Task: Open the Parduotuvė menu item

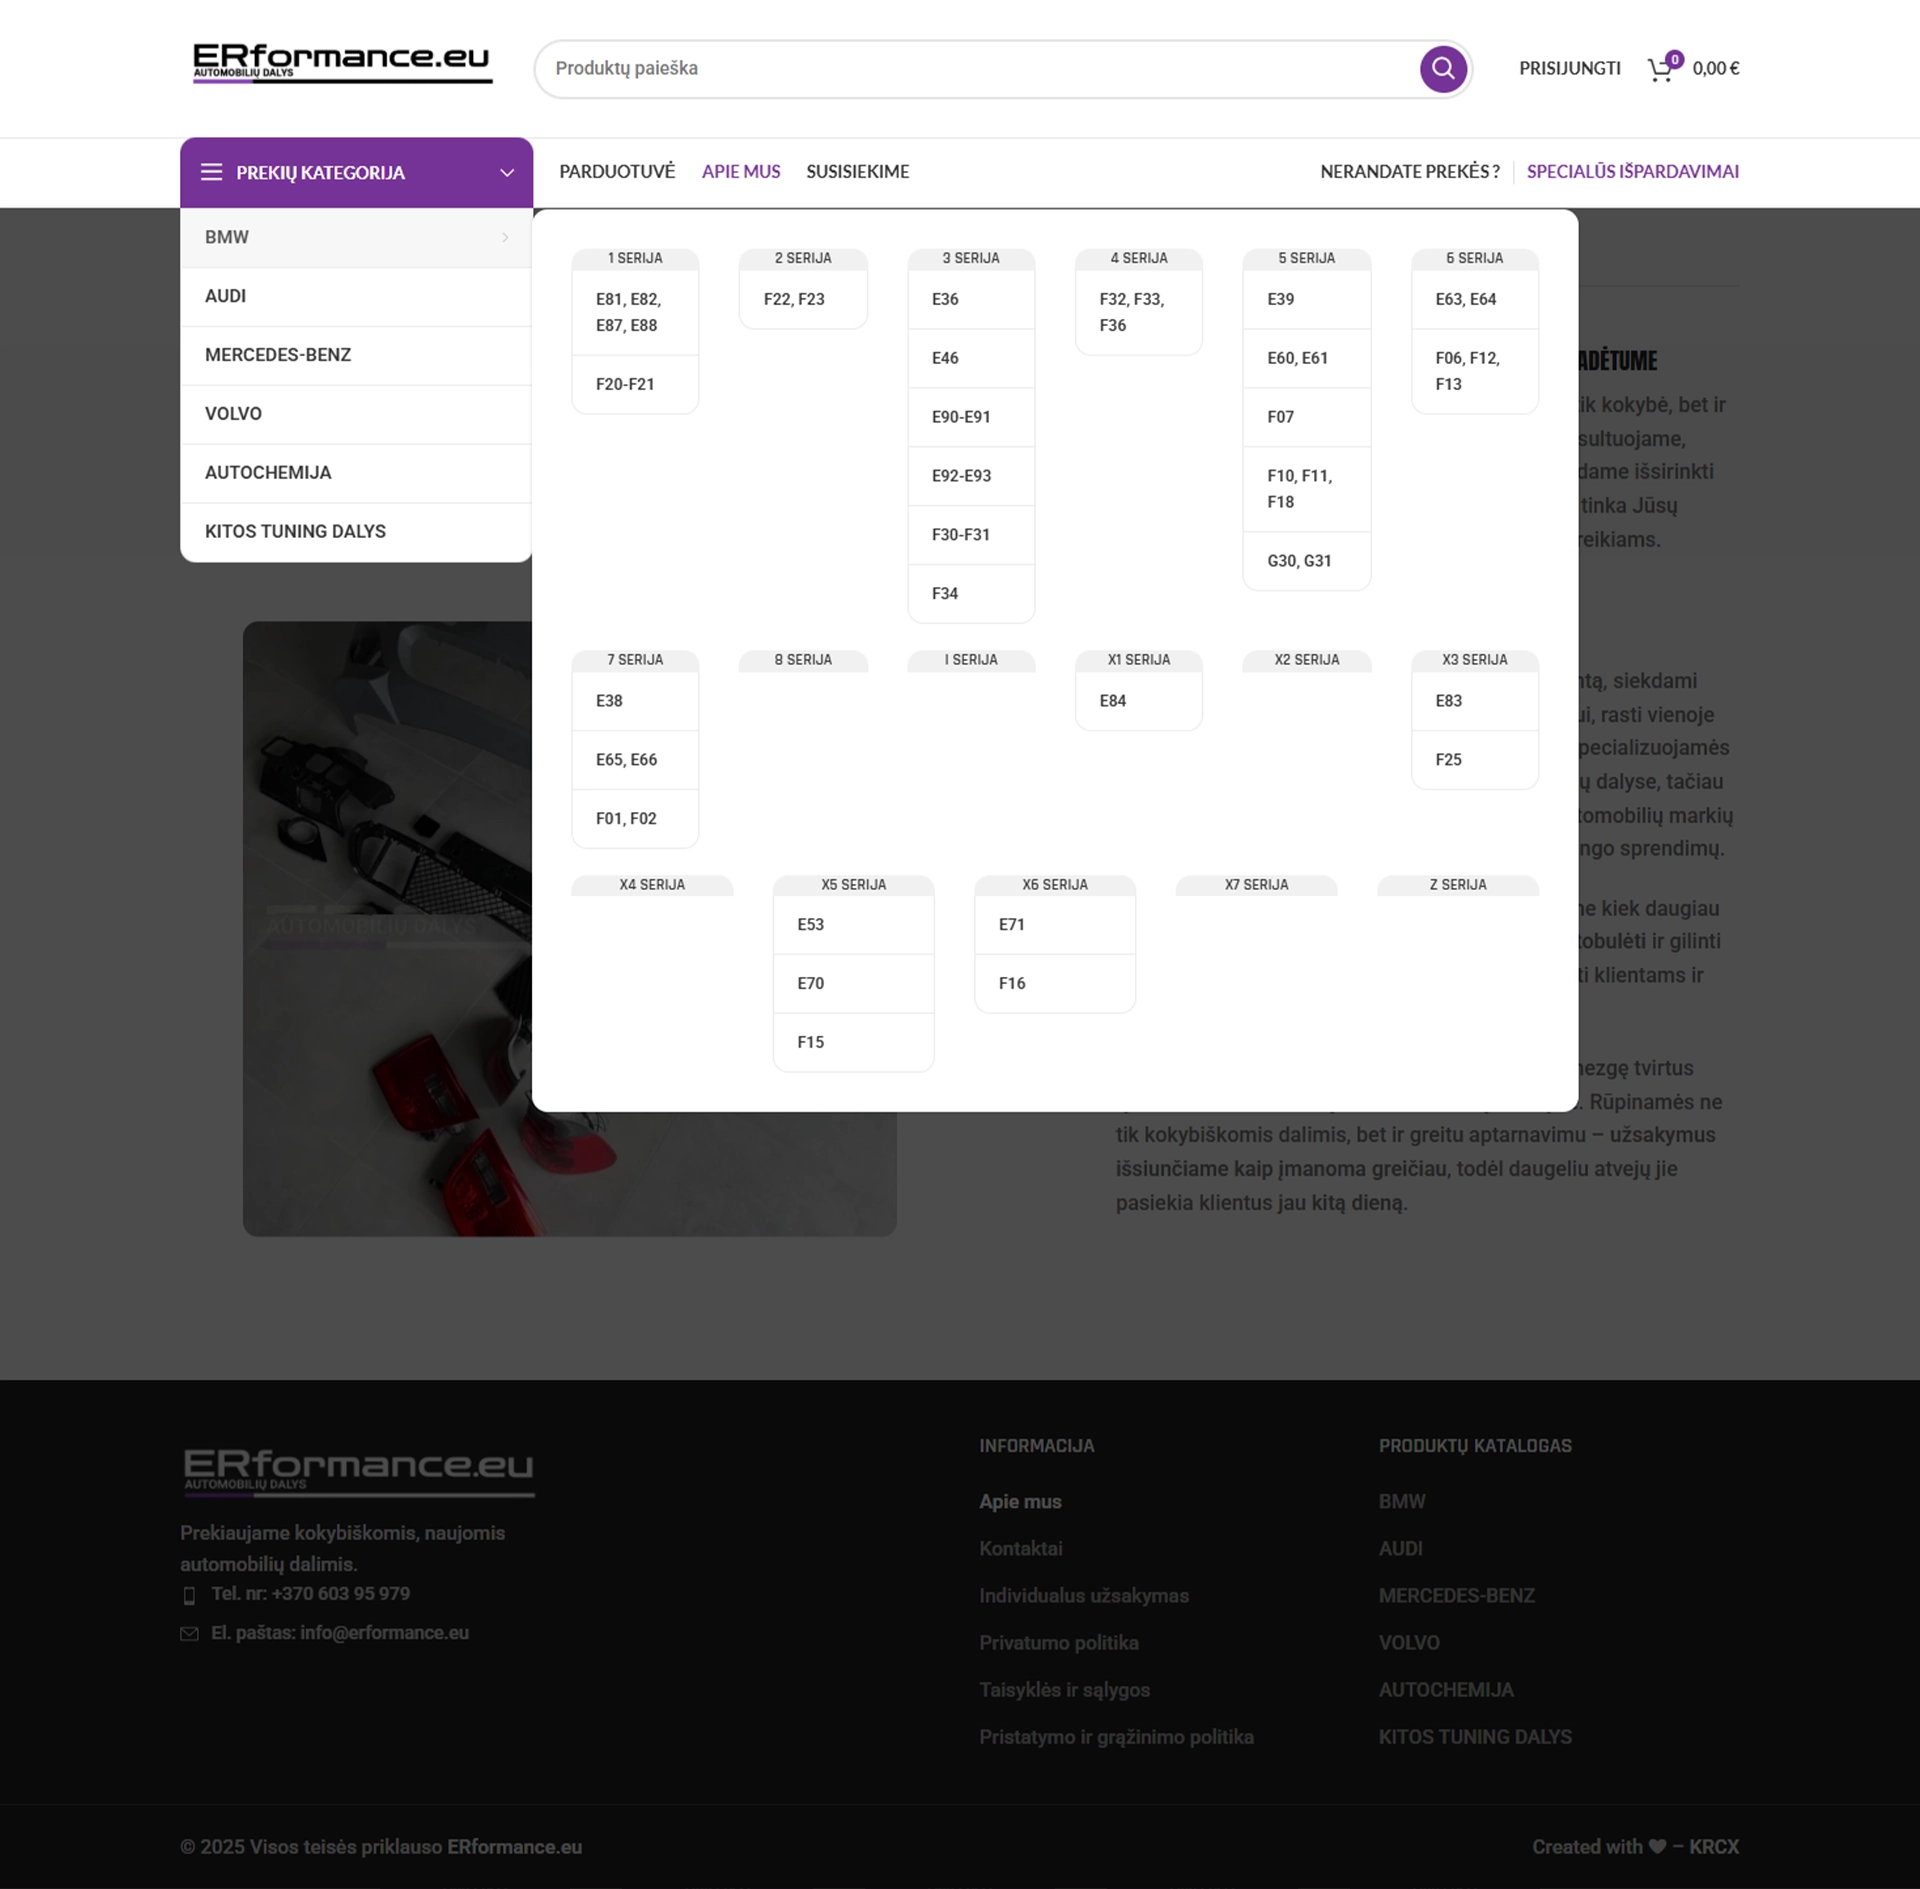Action: 617,171
